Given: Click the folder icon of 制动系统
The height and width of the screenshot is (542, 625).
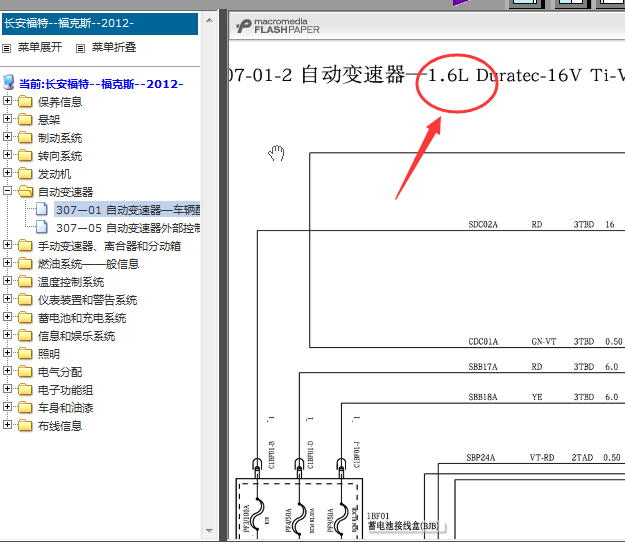Looking at the screenshot, I should (25, 137).
